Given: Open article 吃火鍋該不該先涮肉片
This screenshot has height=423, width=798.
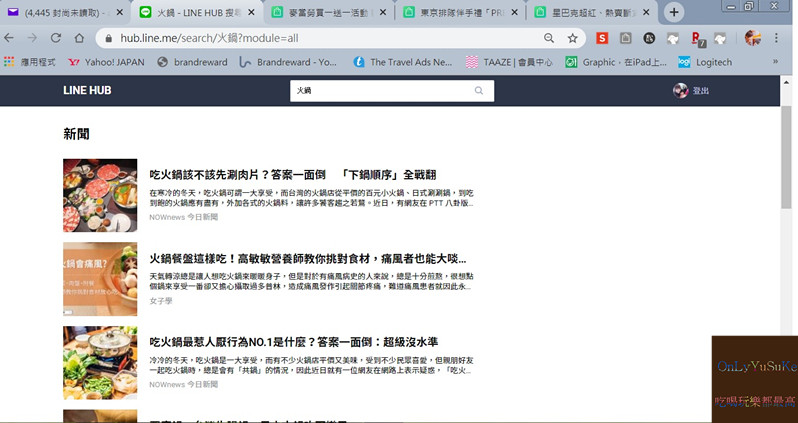Looking at the screenshot, I should click(293, 175).
